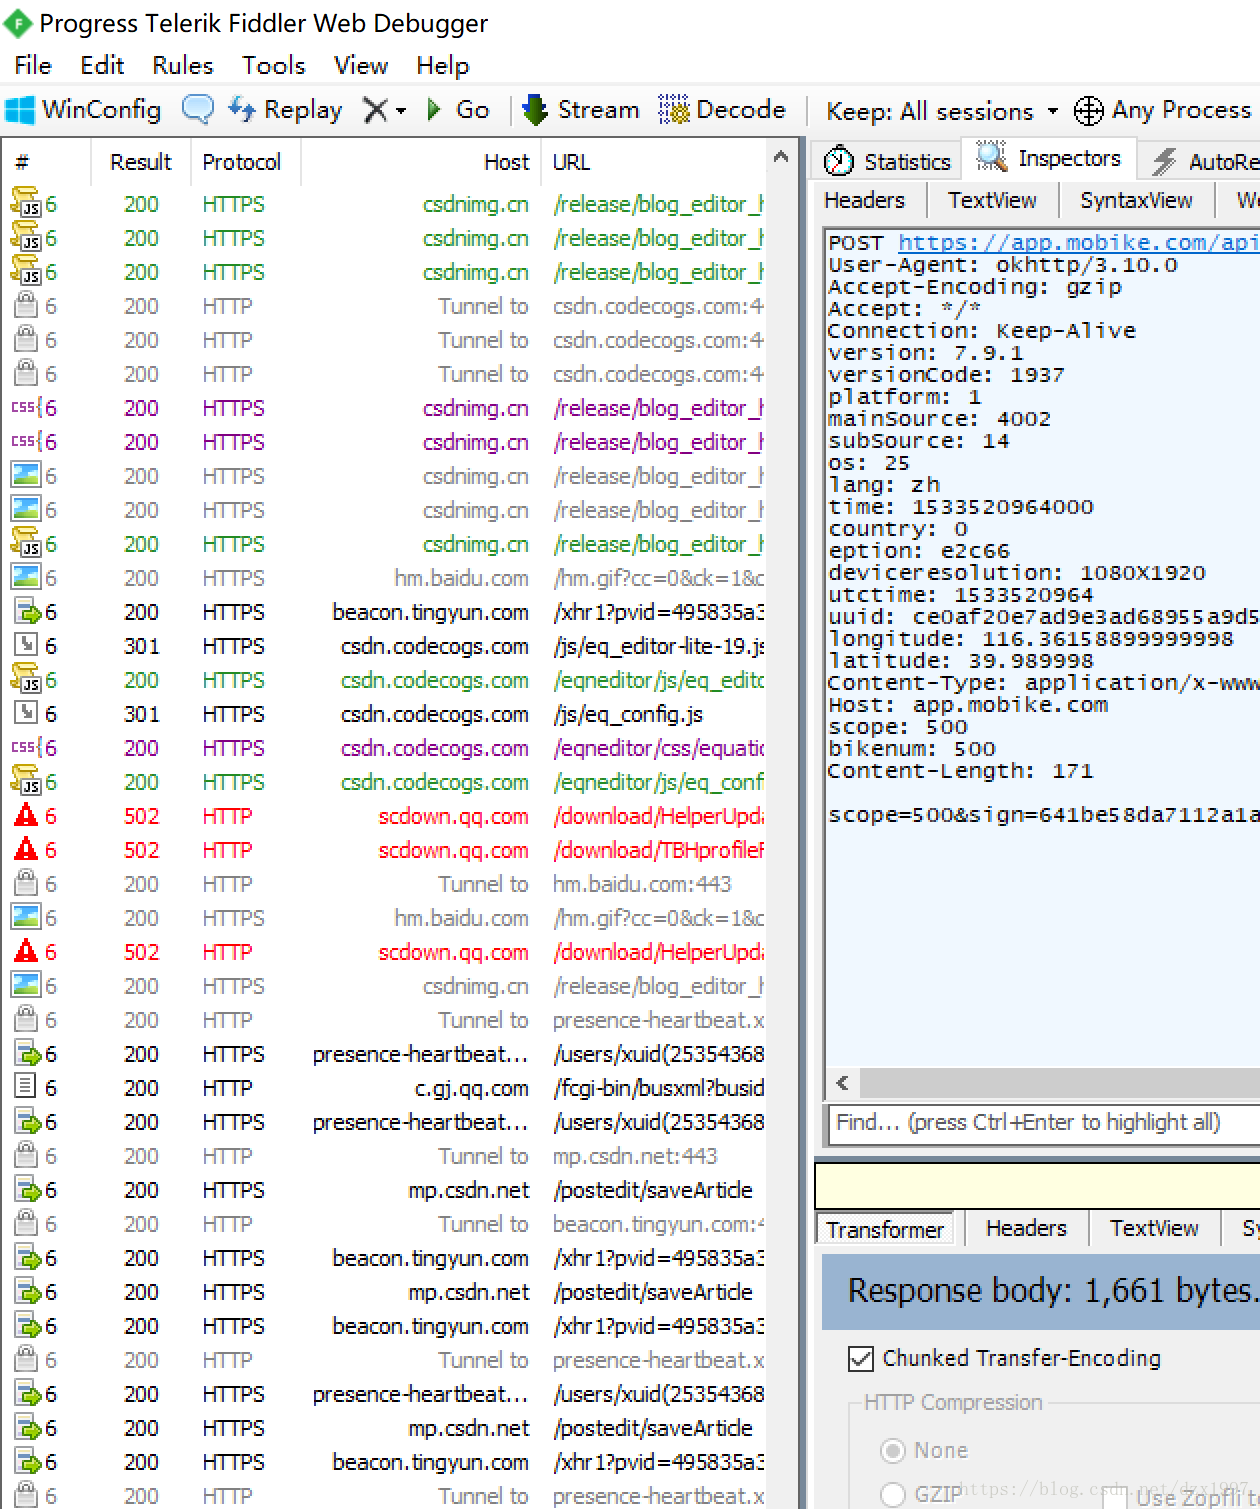The image size is (1260, 1509).
Task: Click warning icon for scdown.qq.com /download/TBHprofile row
Action: point(26,850)
